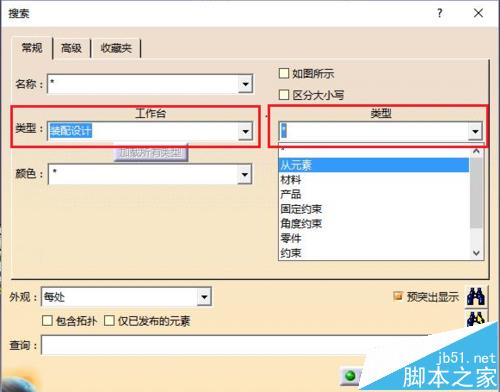The height and width of the screenshot is (392, 500).
Task: Select 材料 in the type list
Action: click(374, 180)
